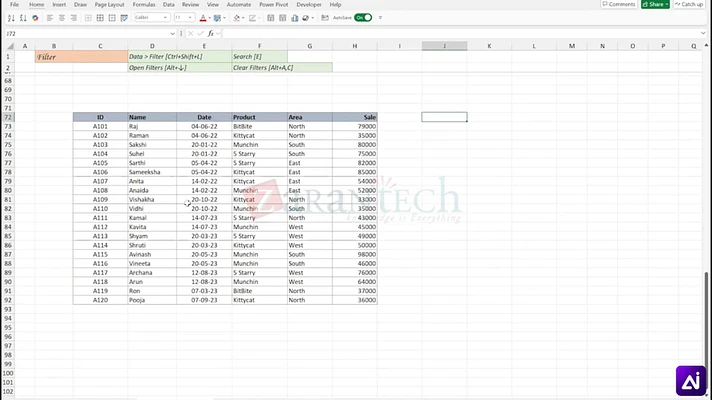712x400 pixels.
Task: Select the 'Product' header cell
Action: (259, 117)
